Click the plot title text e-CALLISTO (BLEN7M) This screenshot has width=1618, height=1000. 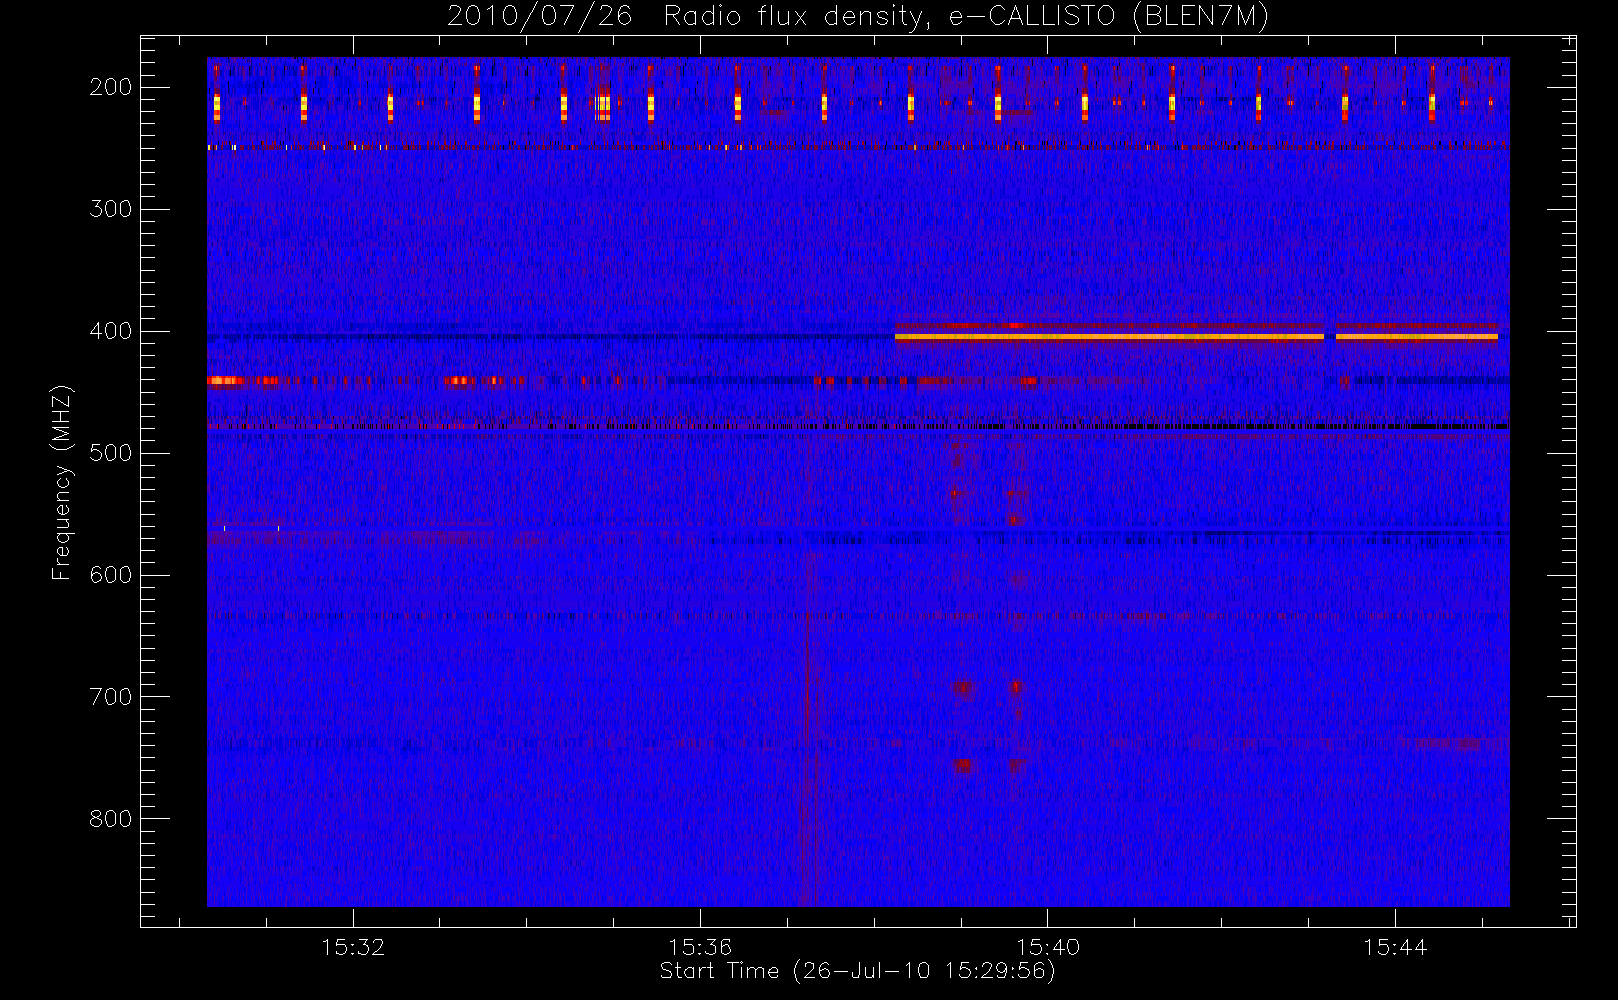click(1108, 17)
